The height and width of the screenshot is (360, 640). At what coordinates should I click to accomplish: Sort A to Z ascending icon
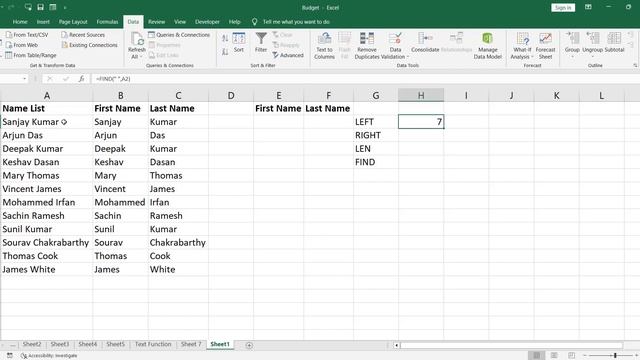tap(225, 38)
